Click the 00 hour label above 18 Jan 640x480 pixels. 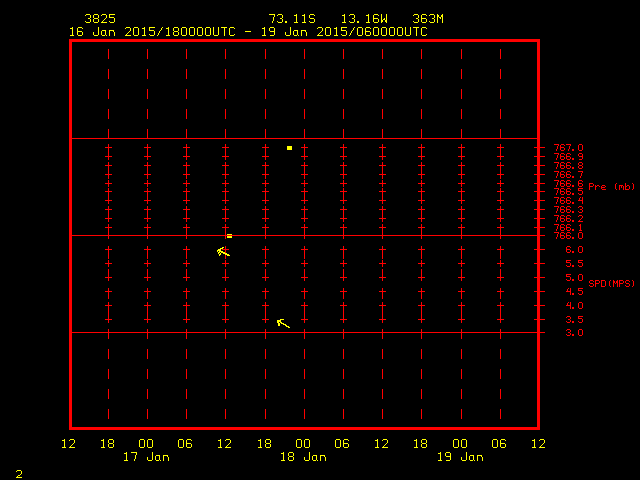pyautogui.click(x=303, y=444)
